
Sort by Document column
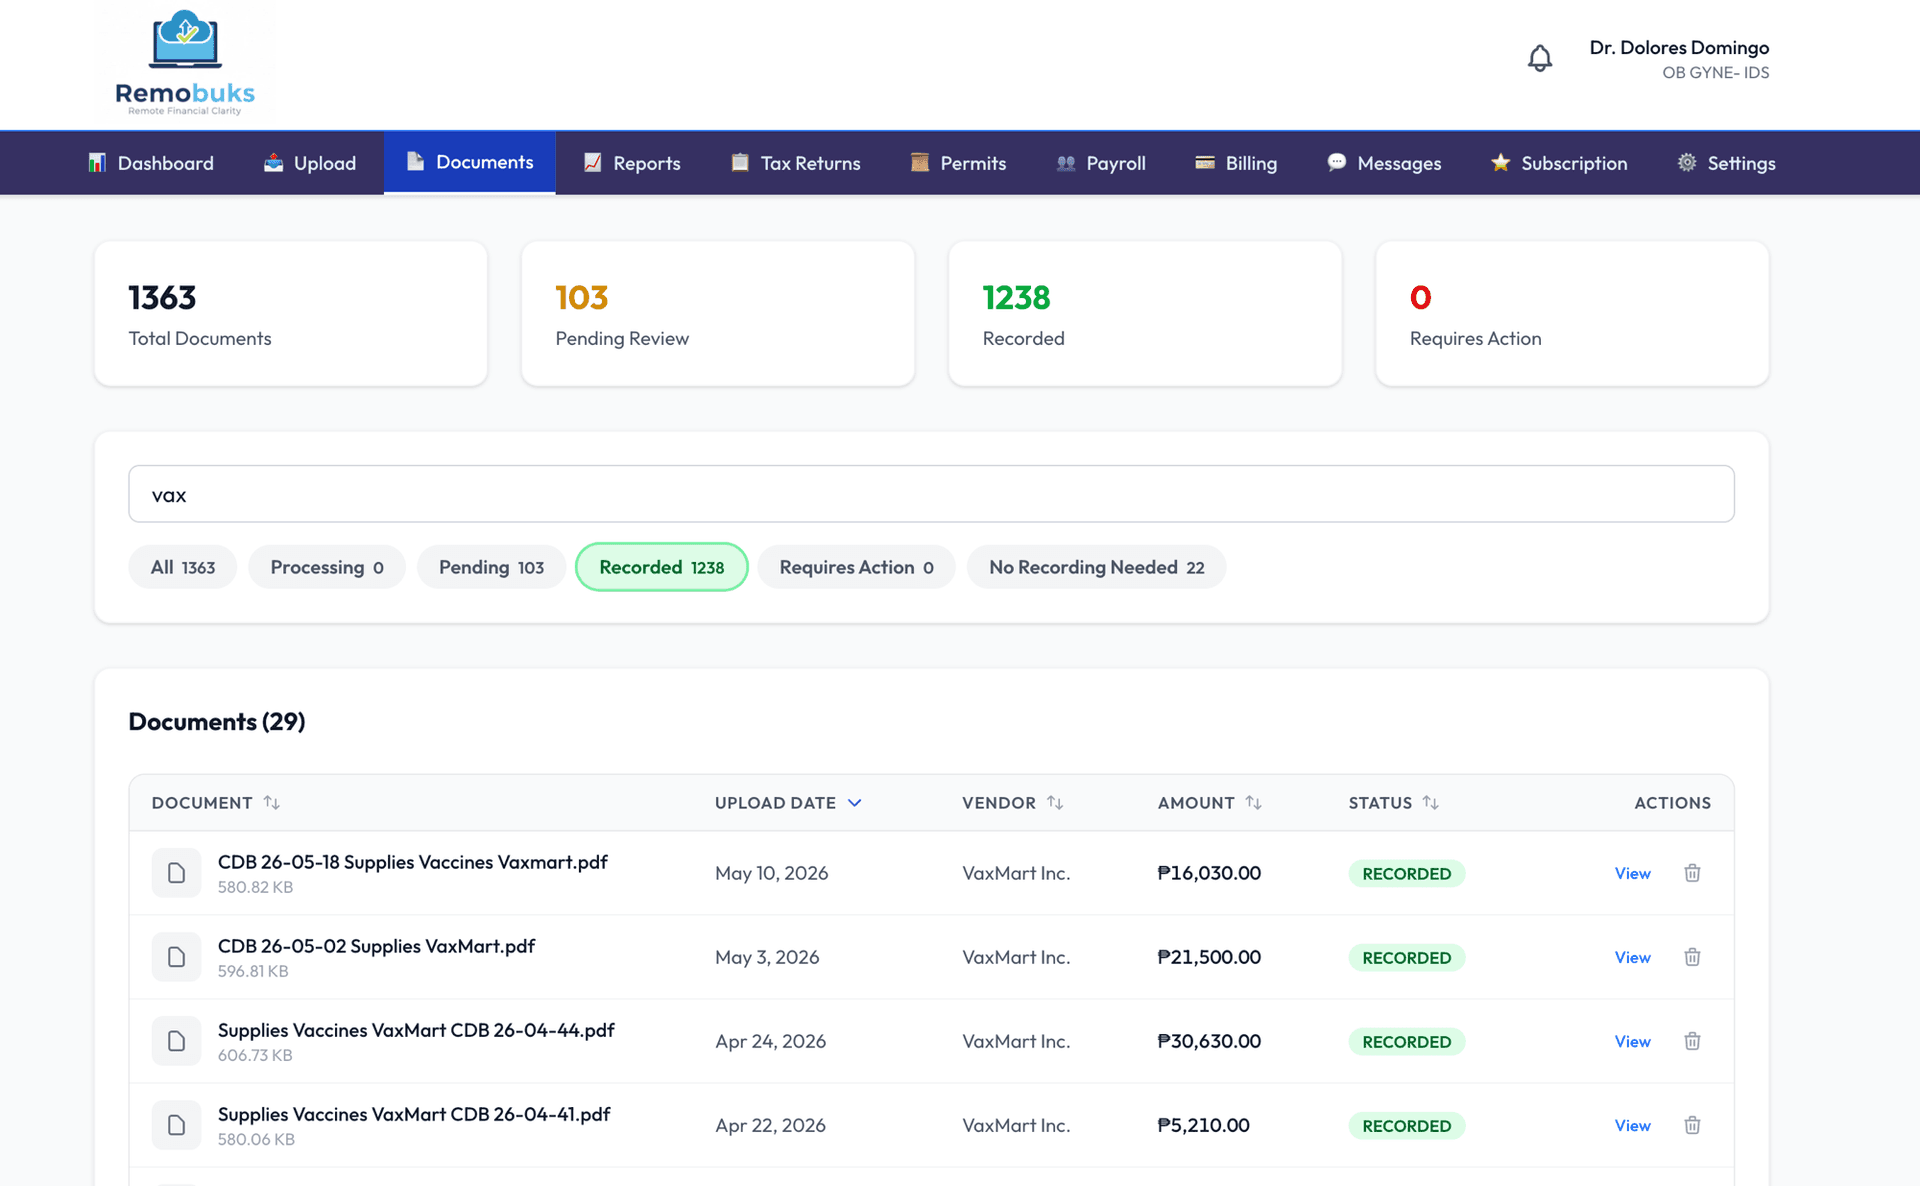(x=216, y=803)
